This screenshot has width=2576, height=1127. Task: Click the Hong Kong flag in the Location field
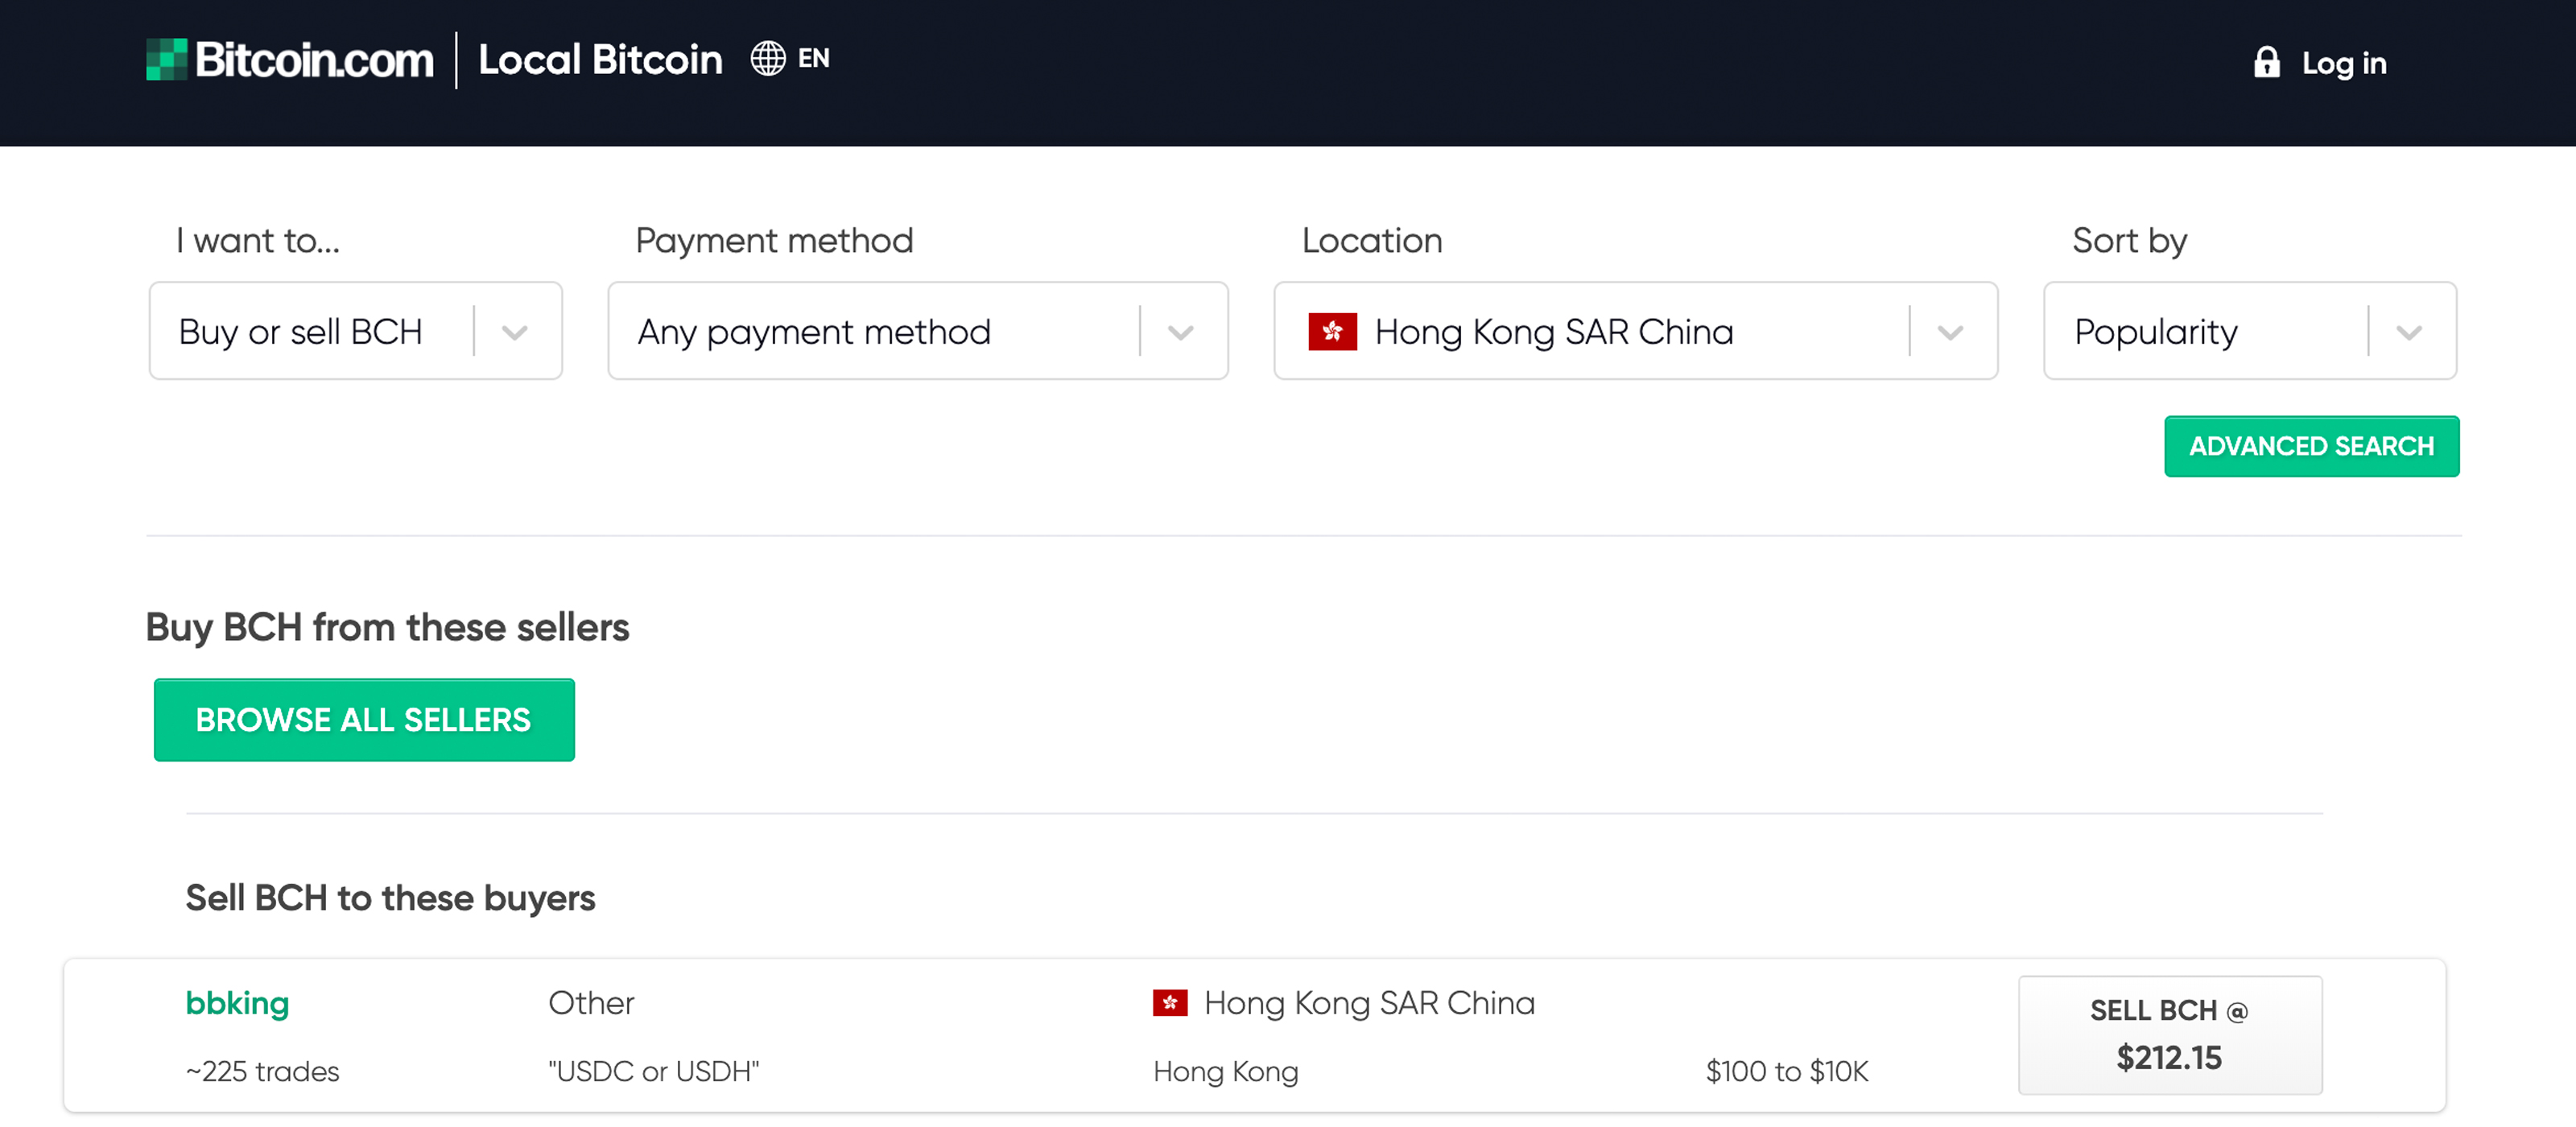point(1332,331)
